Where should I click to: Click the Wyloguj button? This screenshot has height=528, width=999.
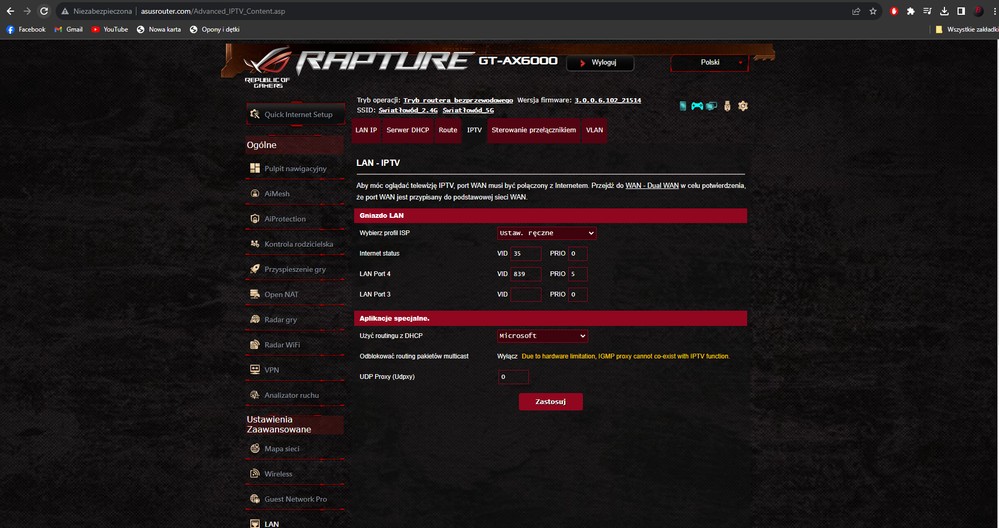point(600,63)
